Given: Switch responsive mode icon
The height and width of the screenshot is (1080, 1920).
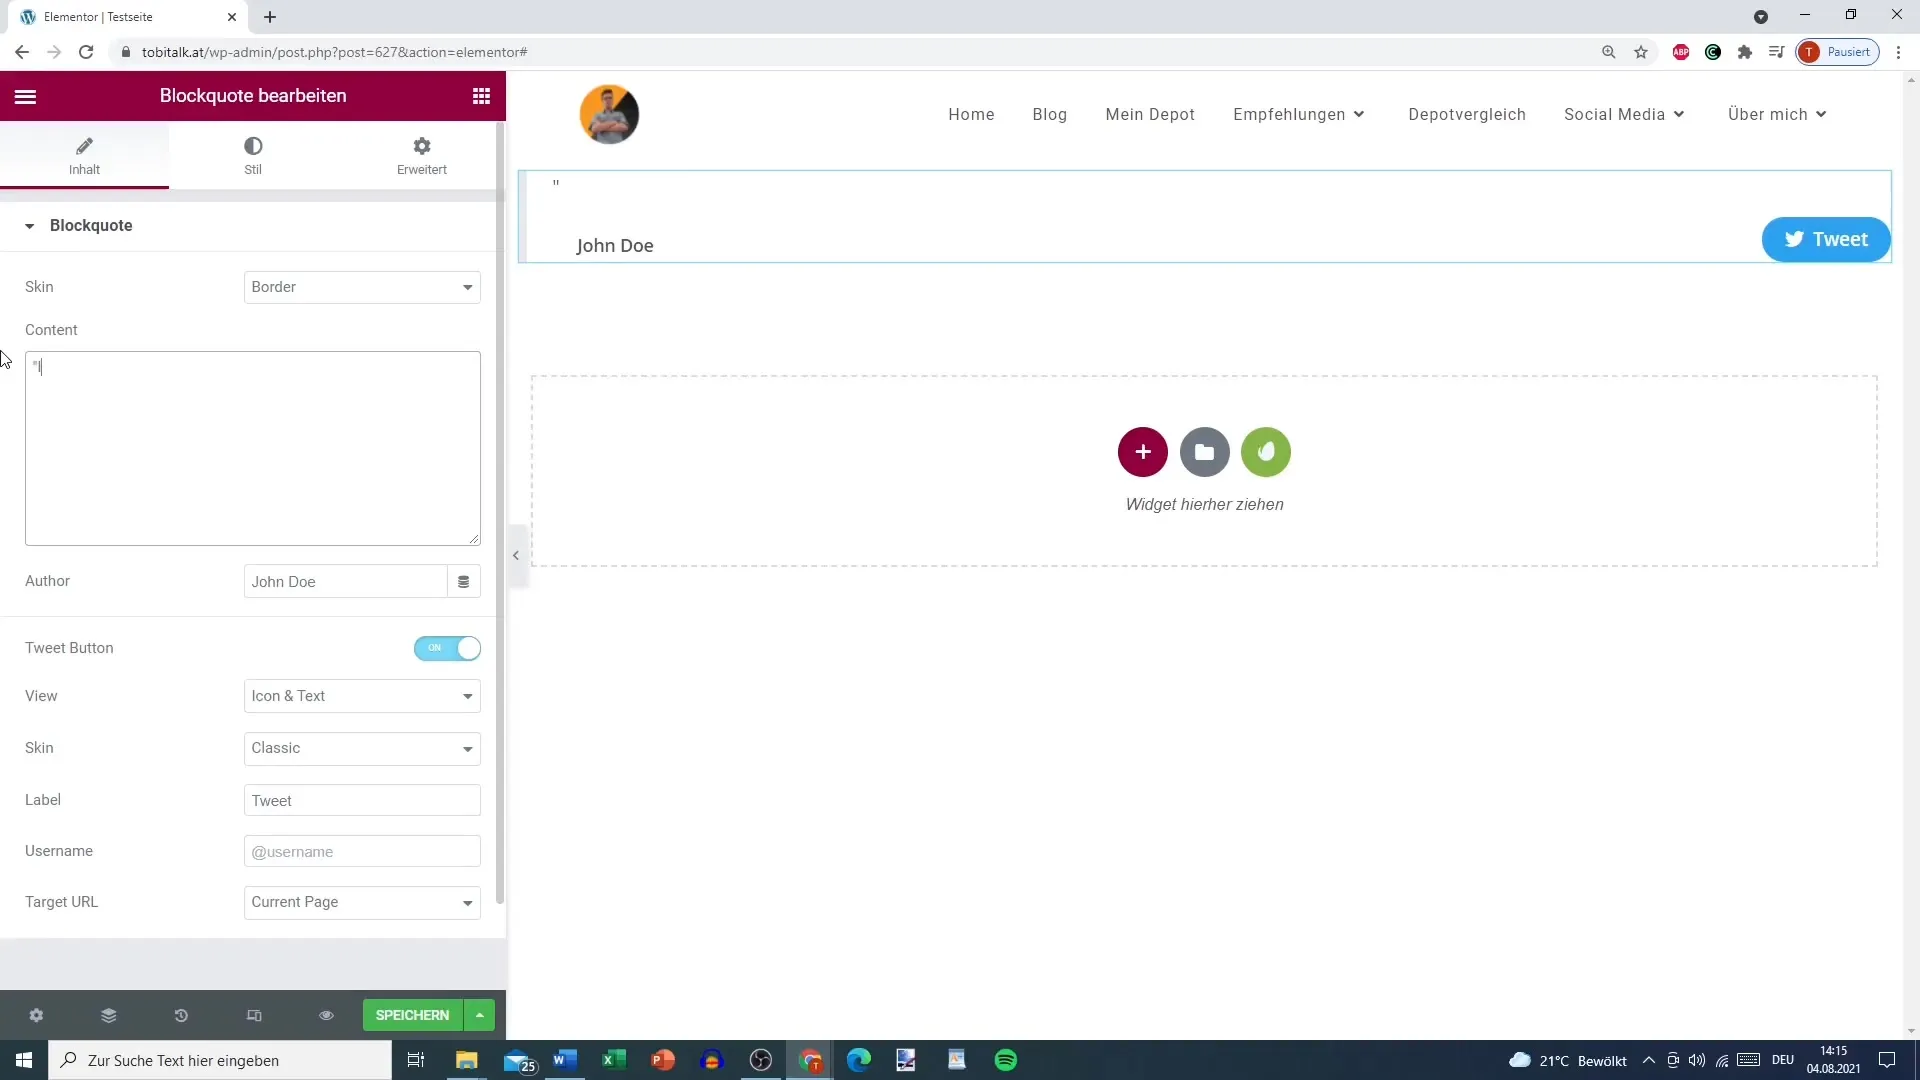Looking at the screenshot, I should point(254,1015).
